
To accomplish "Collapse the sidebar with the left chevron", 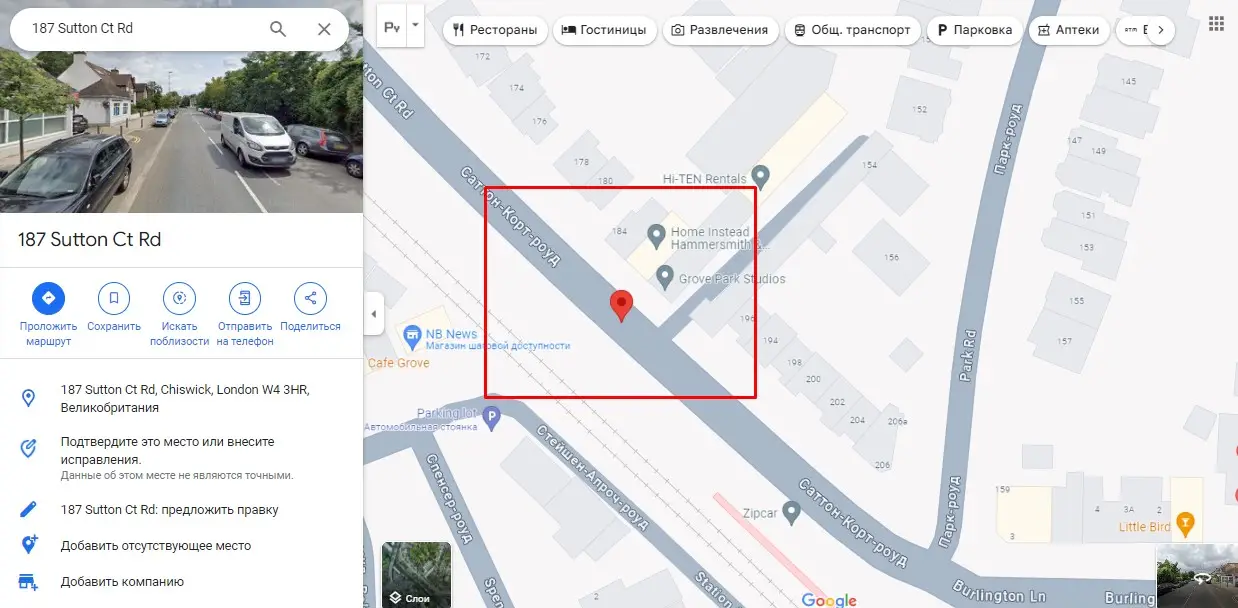I will click(374, 313).
